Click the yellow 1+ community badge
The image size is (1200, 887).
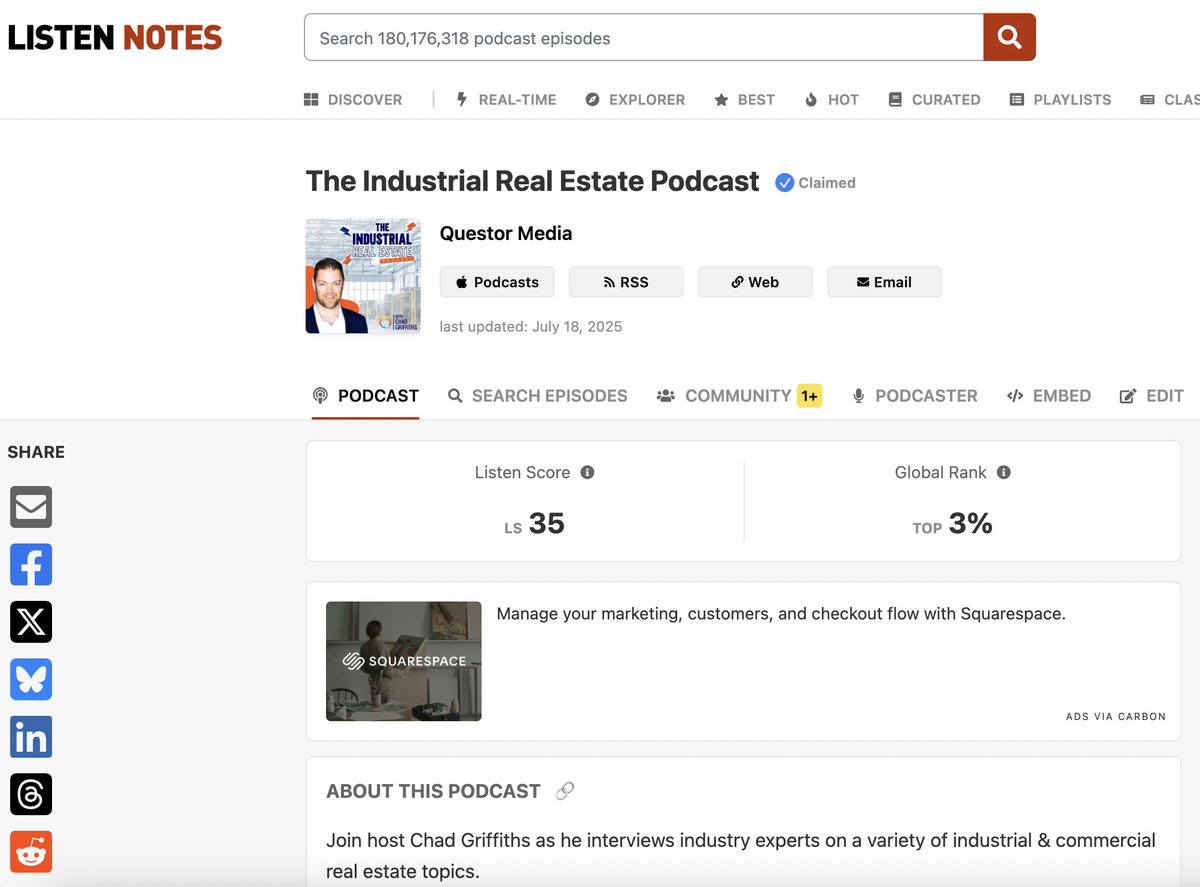[x=809, y=396]
